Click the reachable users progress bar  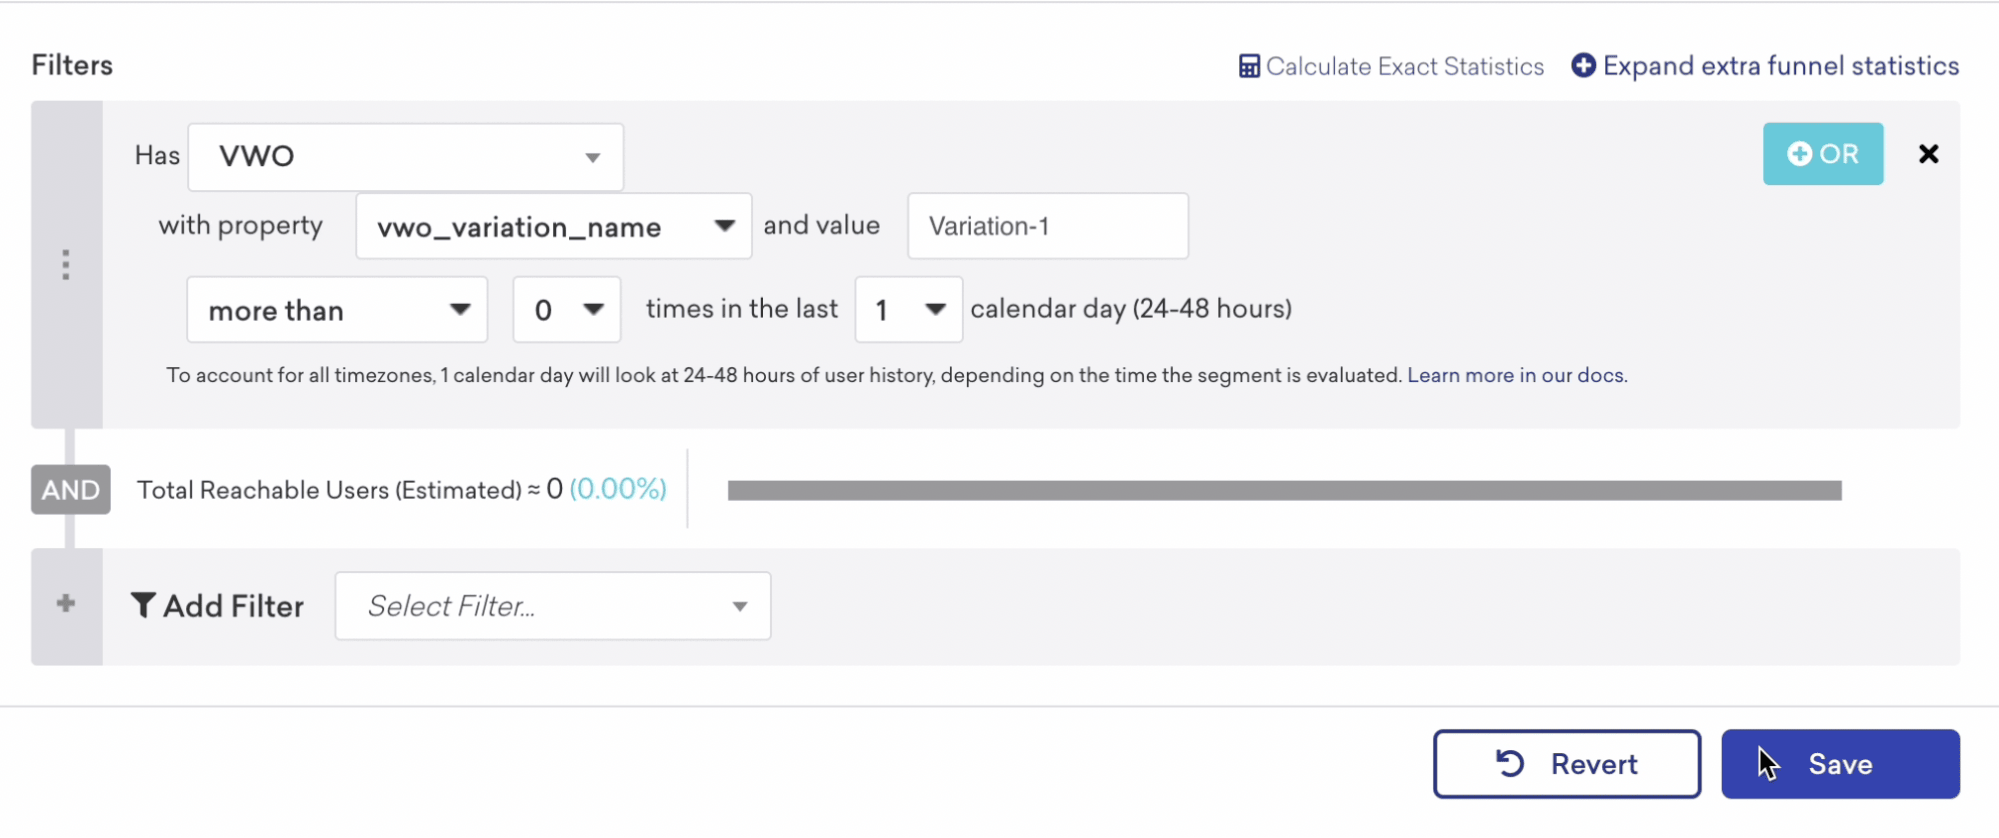click(1284, 490)
